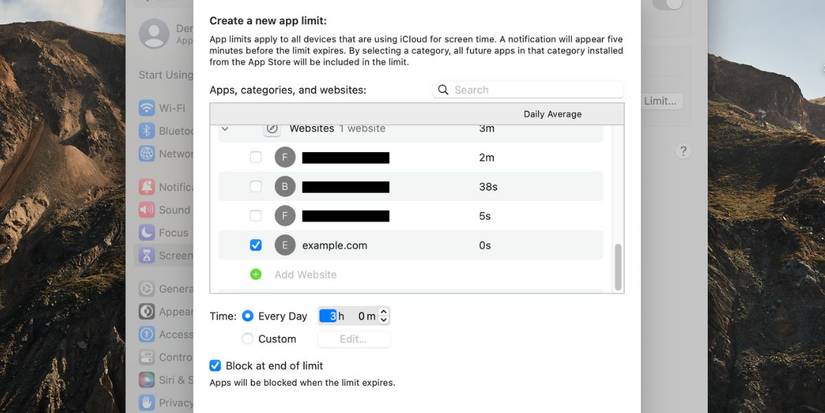Image resolution: width=825 pixels, height=413 pixels.
Task: Collapse the Websites category chevron
Action: (x=225, y=129)
